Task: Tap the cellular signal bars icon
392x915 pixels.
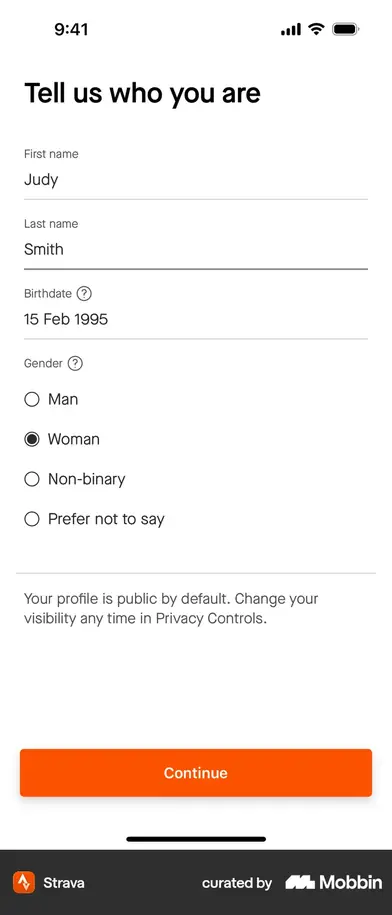Action: pyautogui.click(x=290, y=29)
